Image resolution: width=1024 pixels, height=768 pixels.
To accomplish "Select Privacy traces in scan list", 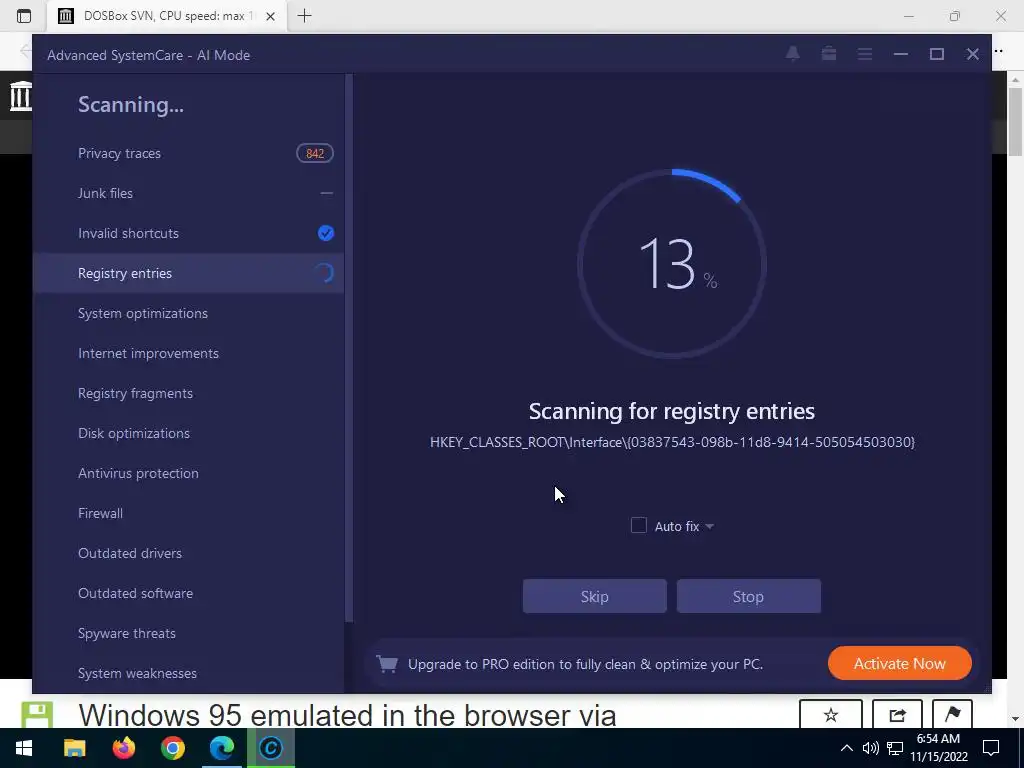I will point(188,153).
